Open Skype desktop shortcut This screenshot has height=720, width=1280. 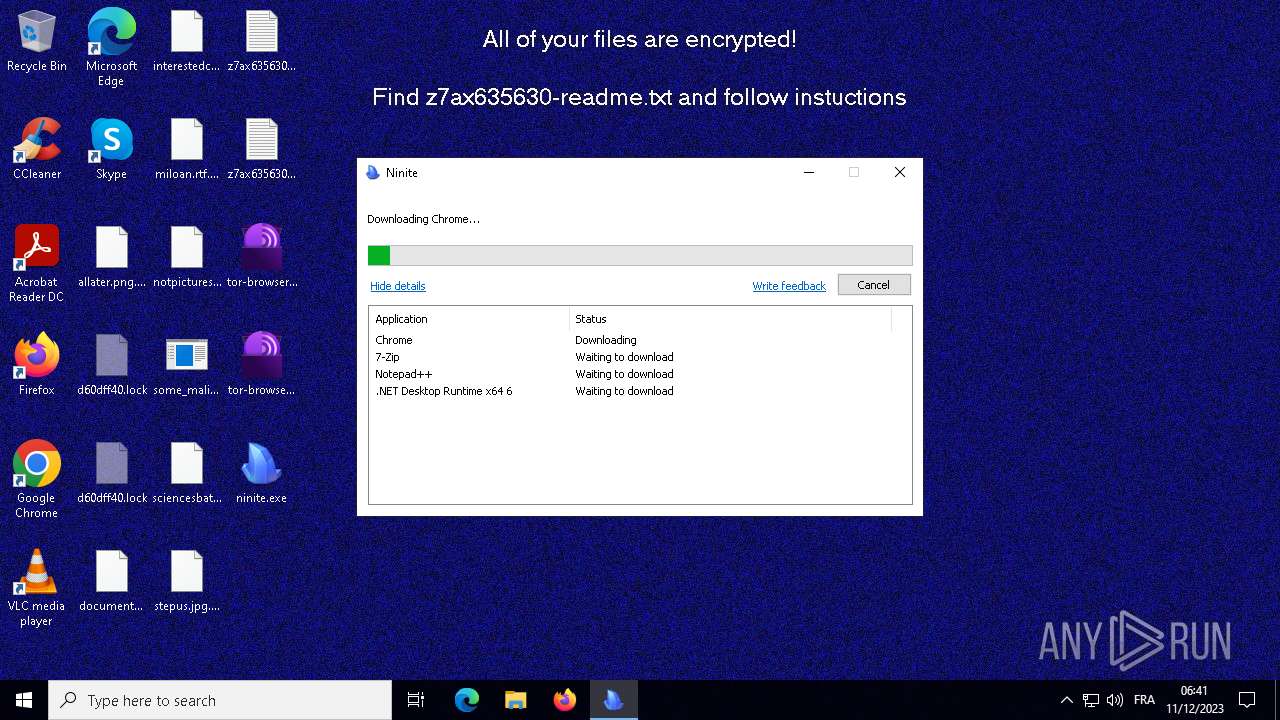[x=111, y=150]
